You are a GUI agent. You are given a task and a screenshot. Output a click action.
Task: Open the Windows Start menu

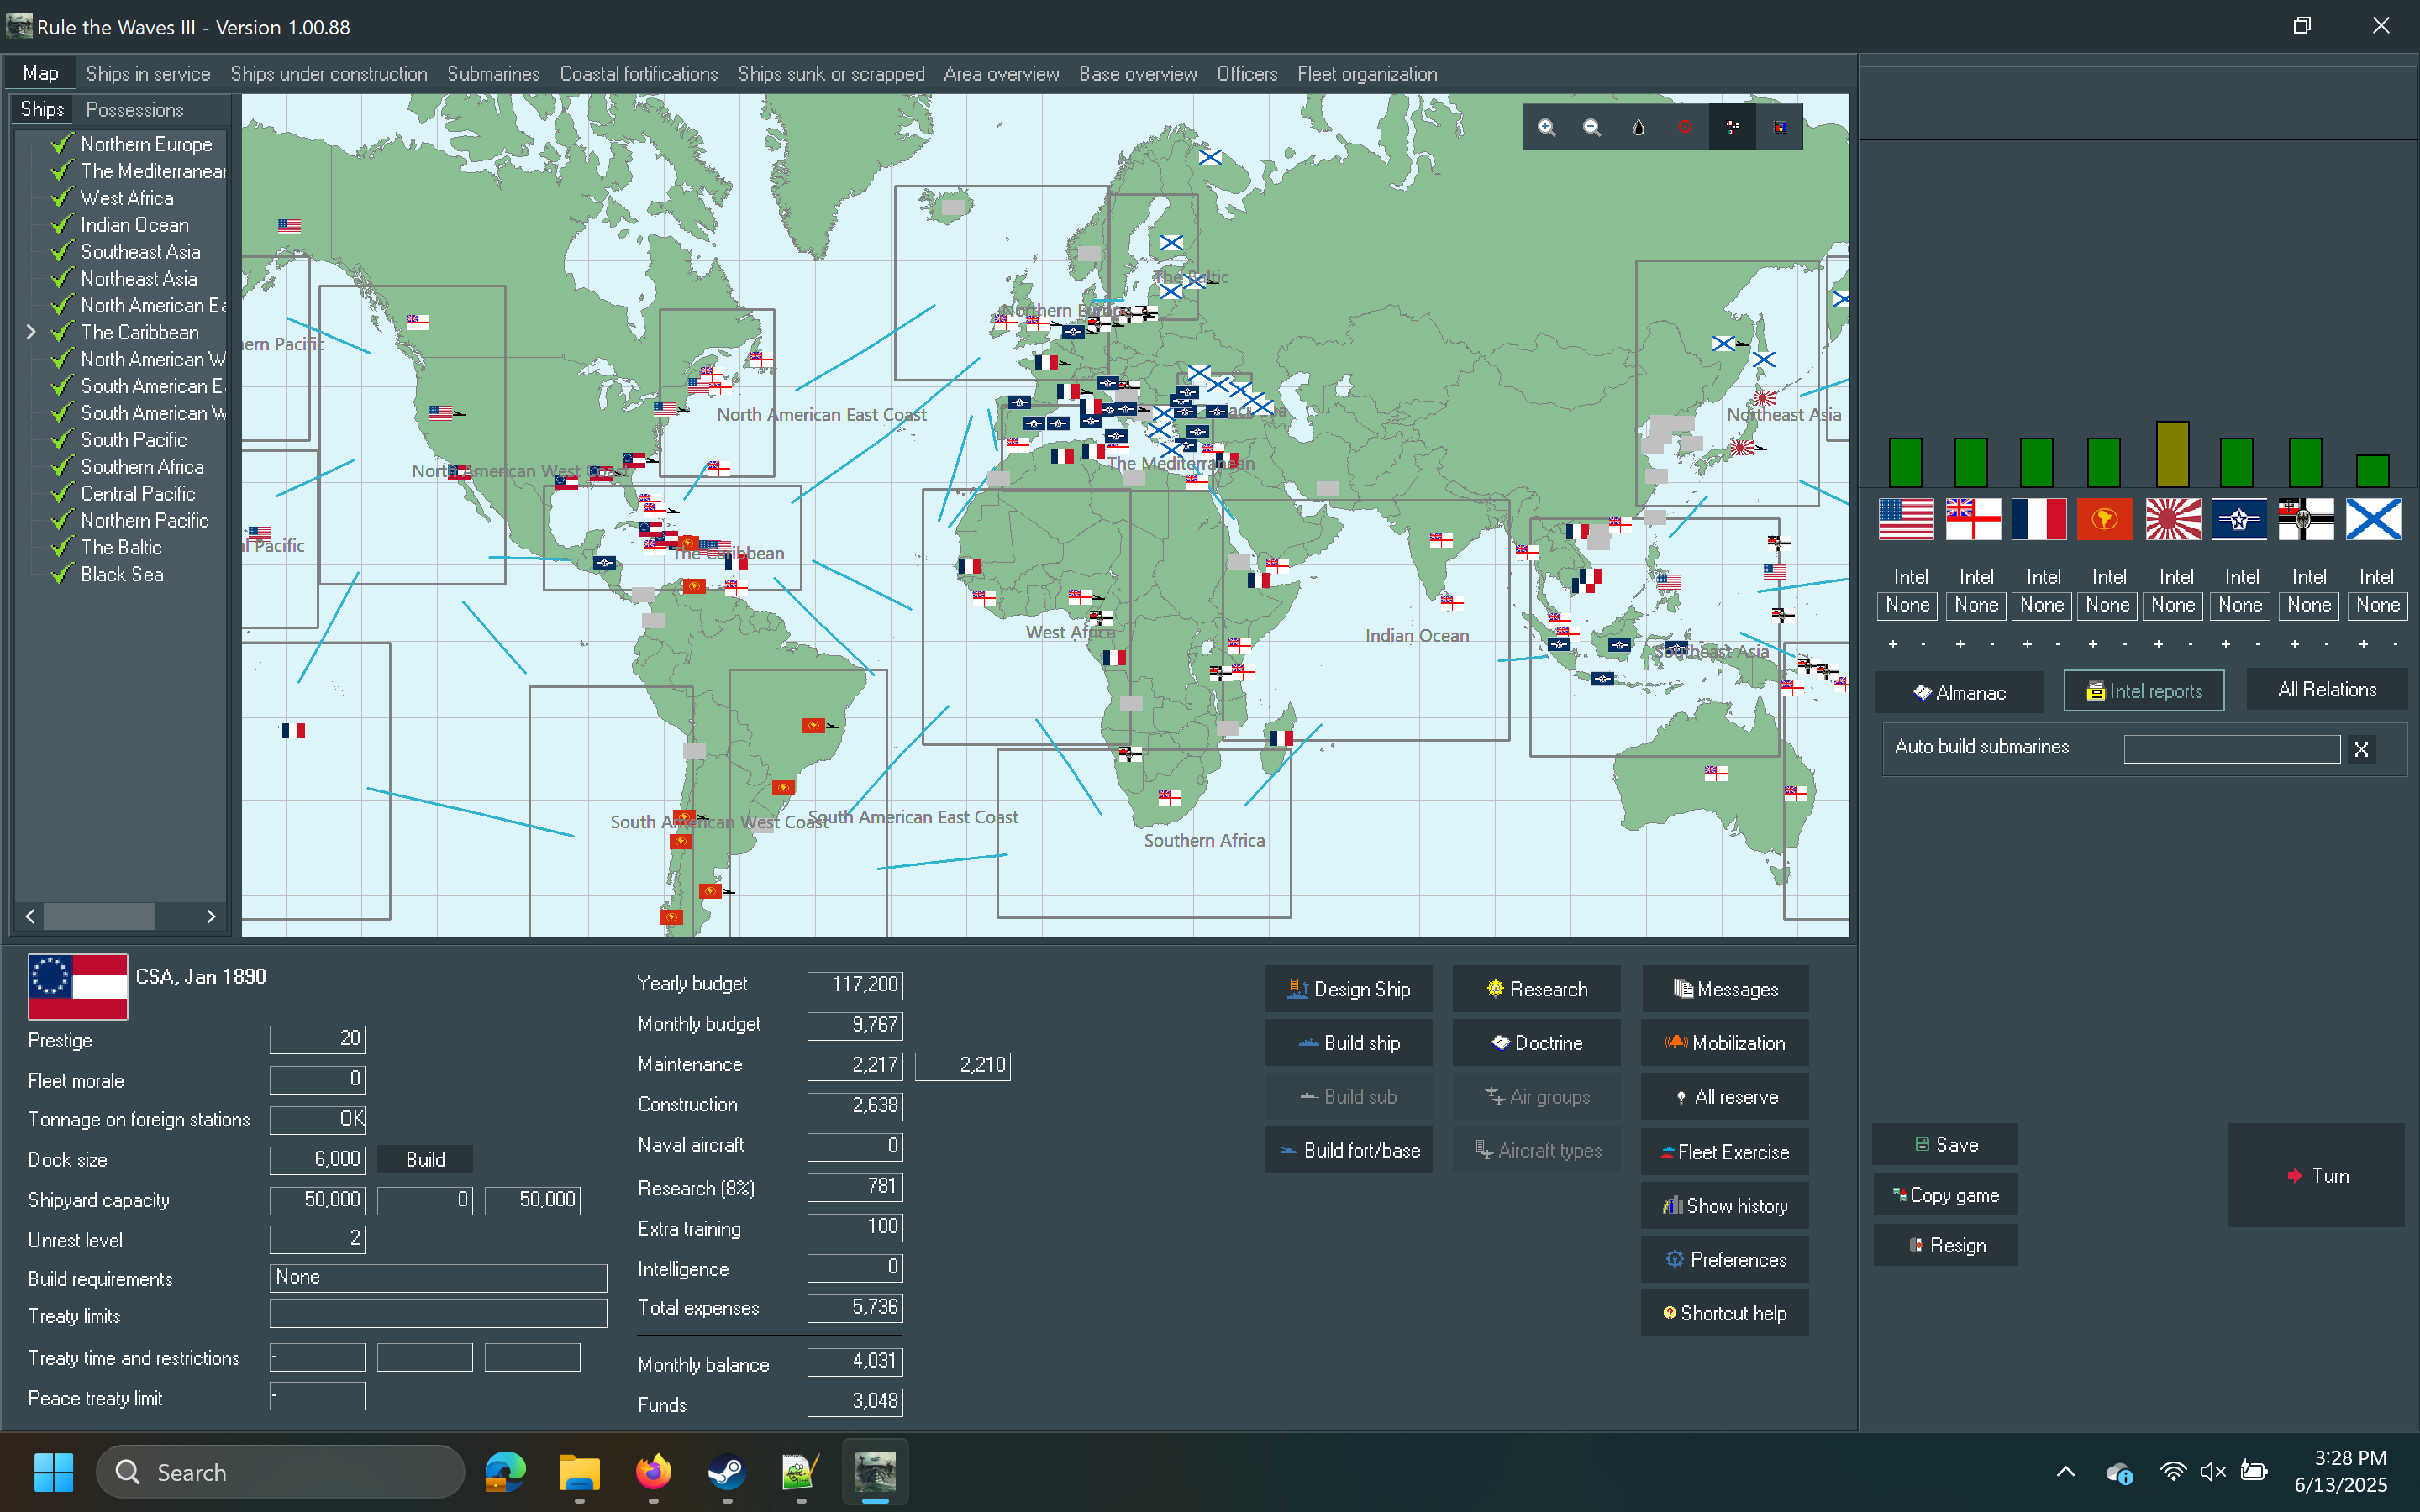(53, 1472)
